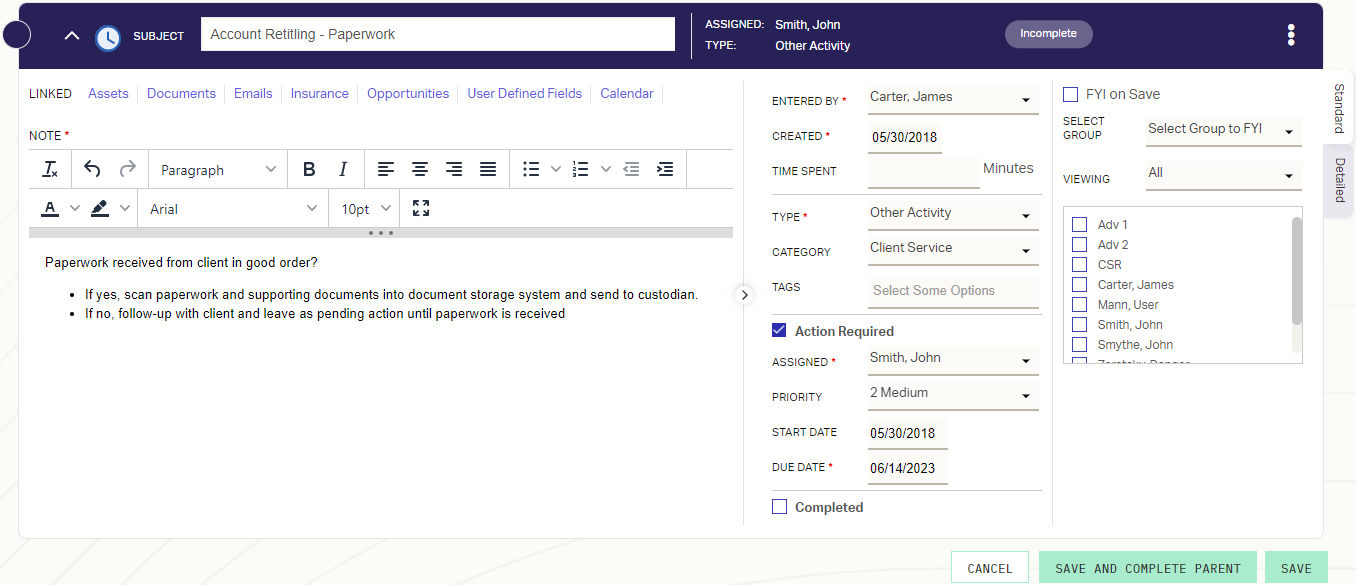Insert a bullet list

(532, 170)
